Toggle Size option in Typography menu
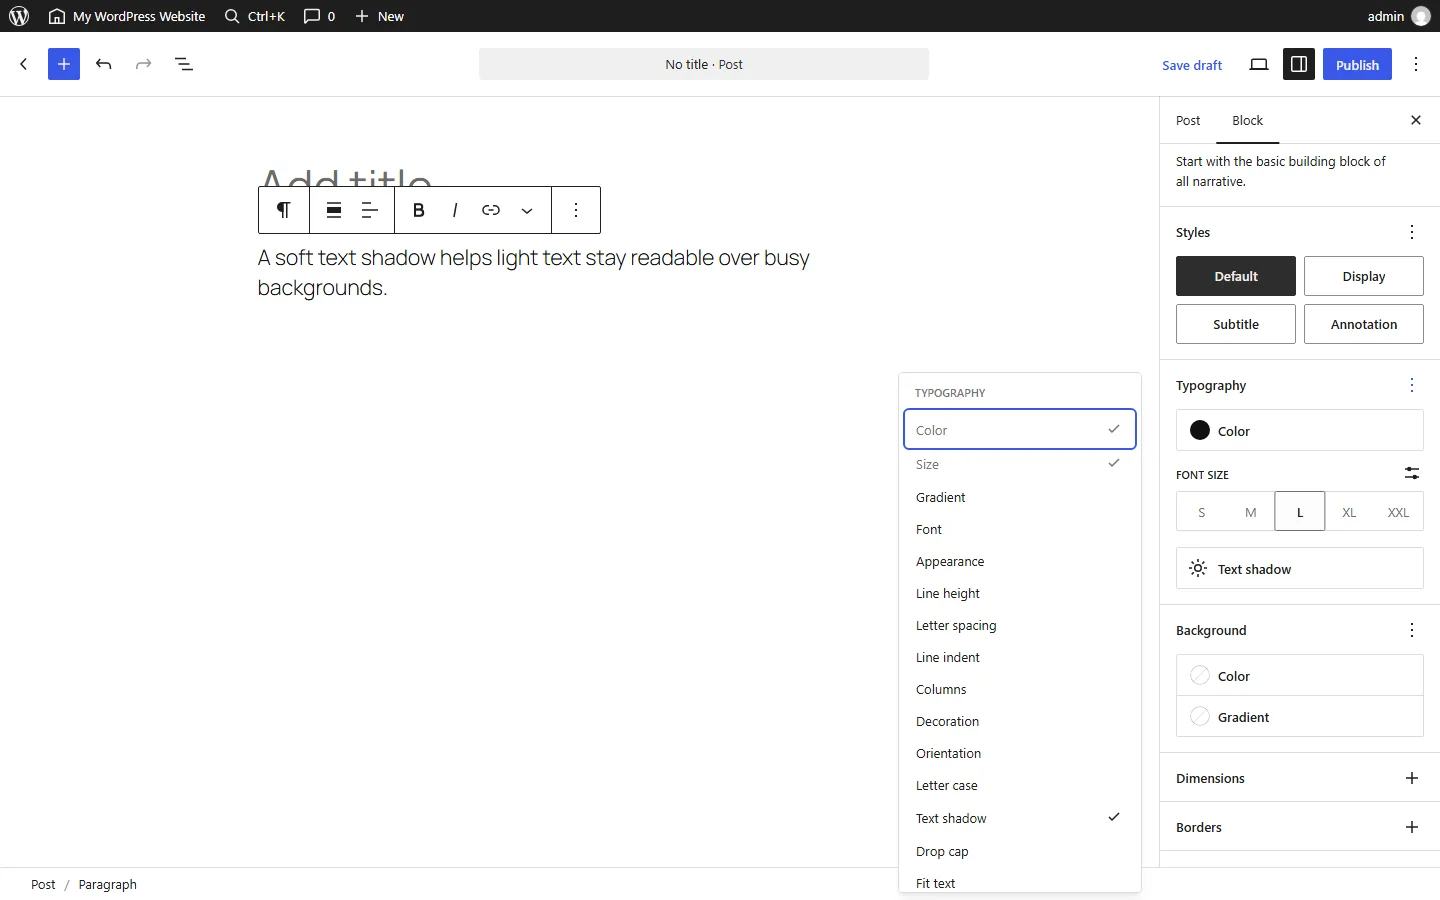 coord(1020,464)
